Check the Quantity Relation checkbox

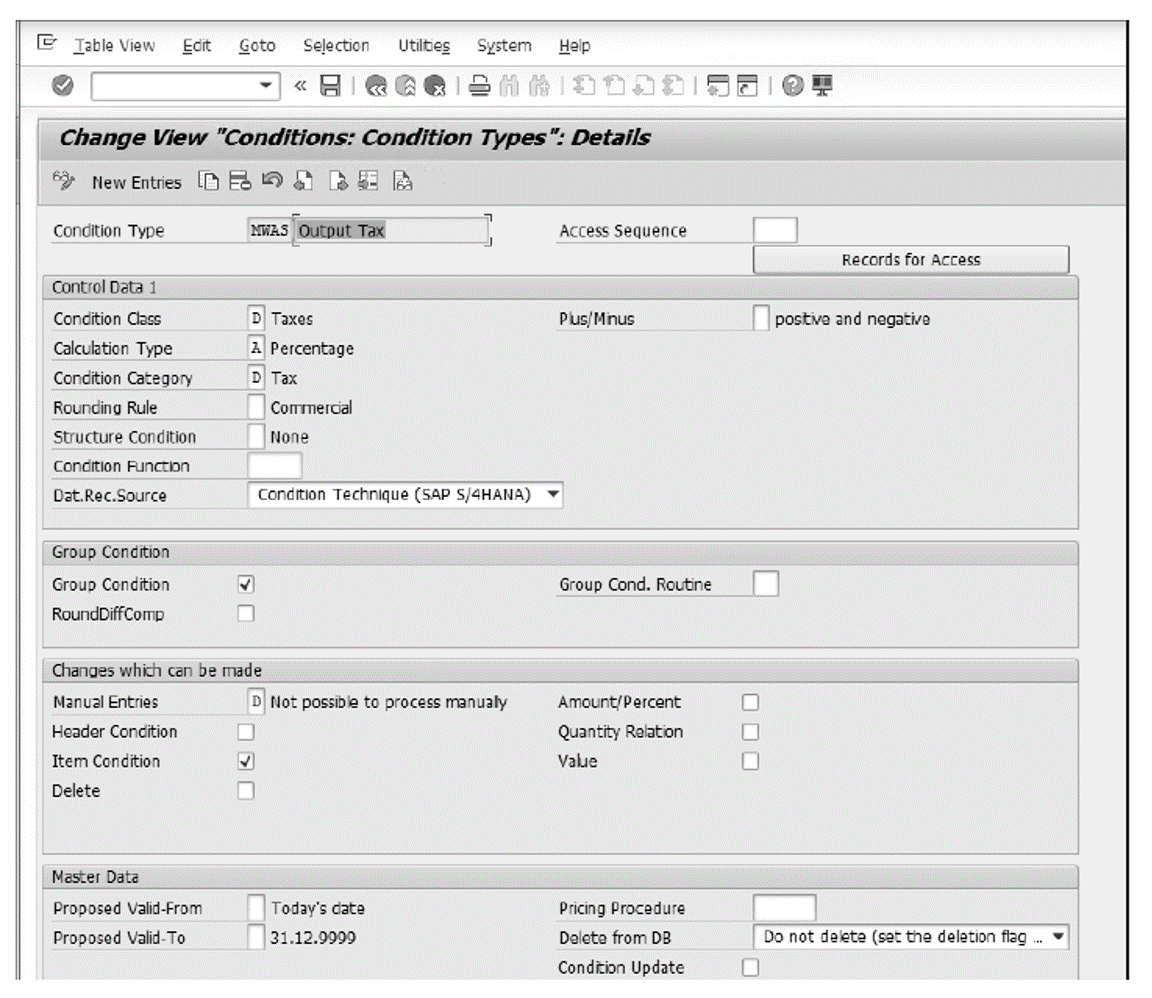[x=750, y=732]
